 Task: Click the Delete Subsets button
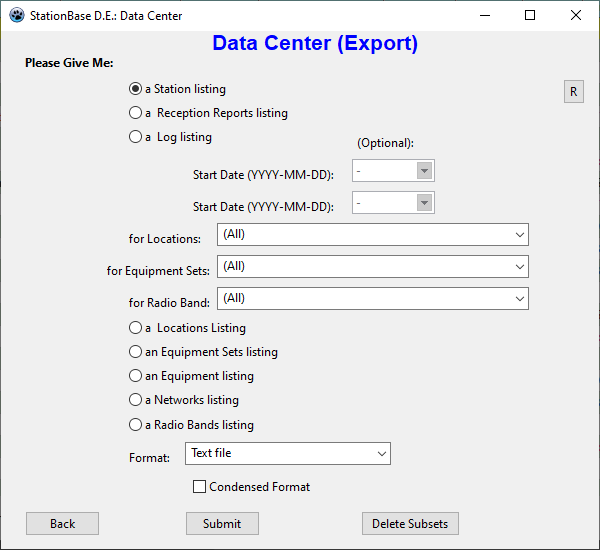click(x=410, y=523)
